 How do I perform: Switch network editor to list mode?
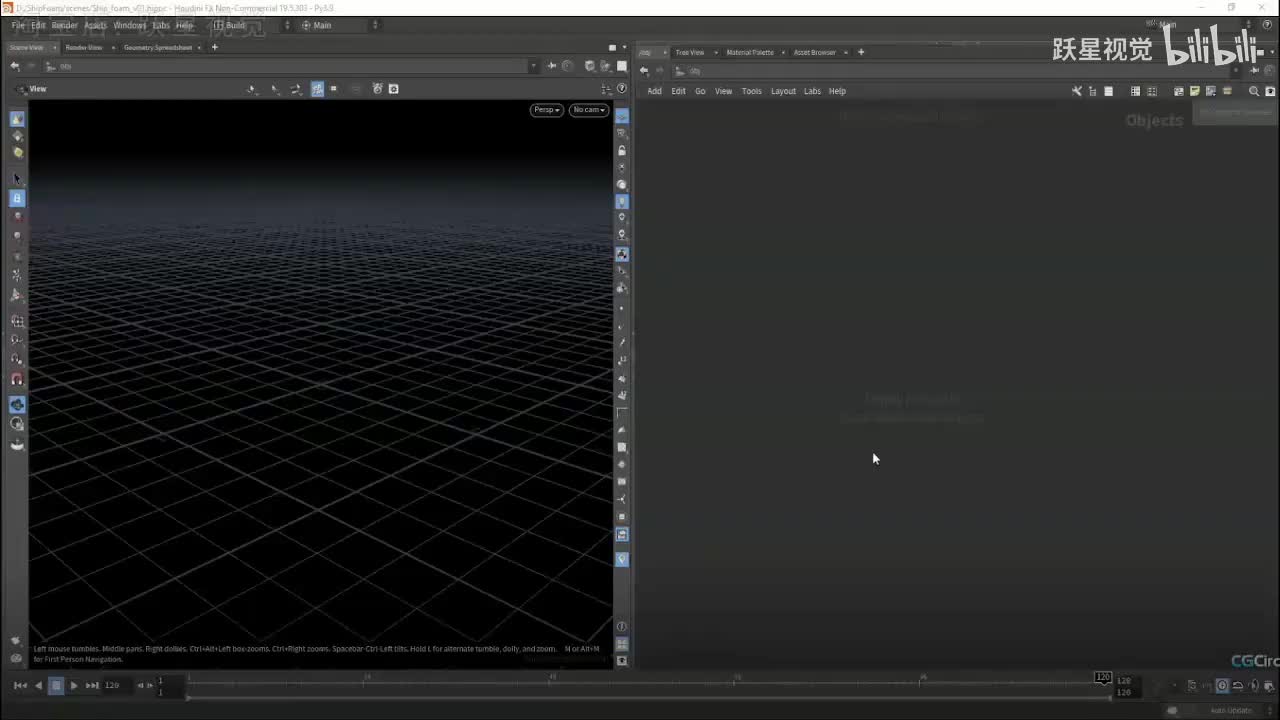click(x=1108, y=91)
